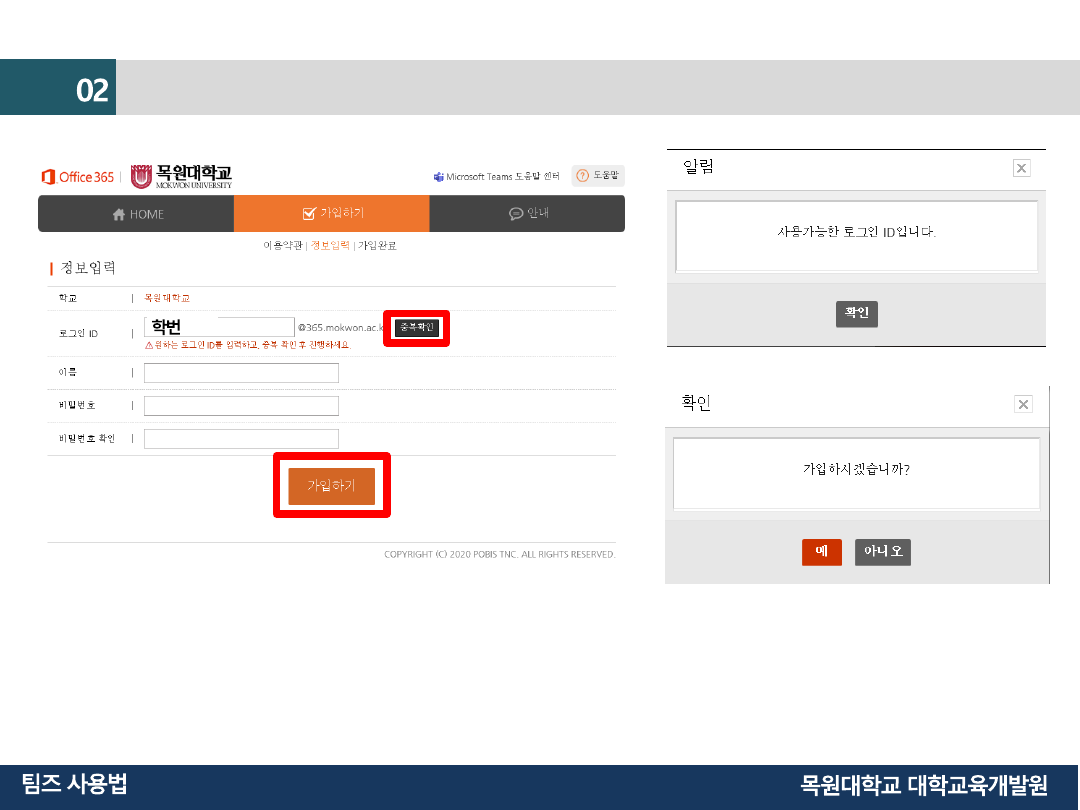The width and height of the screenshot is (1080, 810).
Task: Decline signup by clicking 아니오
Action: pos(882,552)
